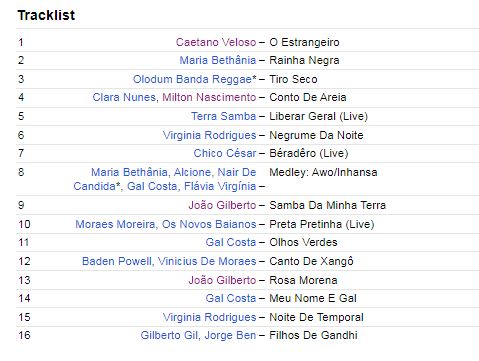Click the Clara Nunes artist link

(124, 97)
